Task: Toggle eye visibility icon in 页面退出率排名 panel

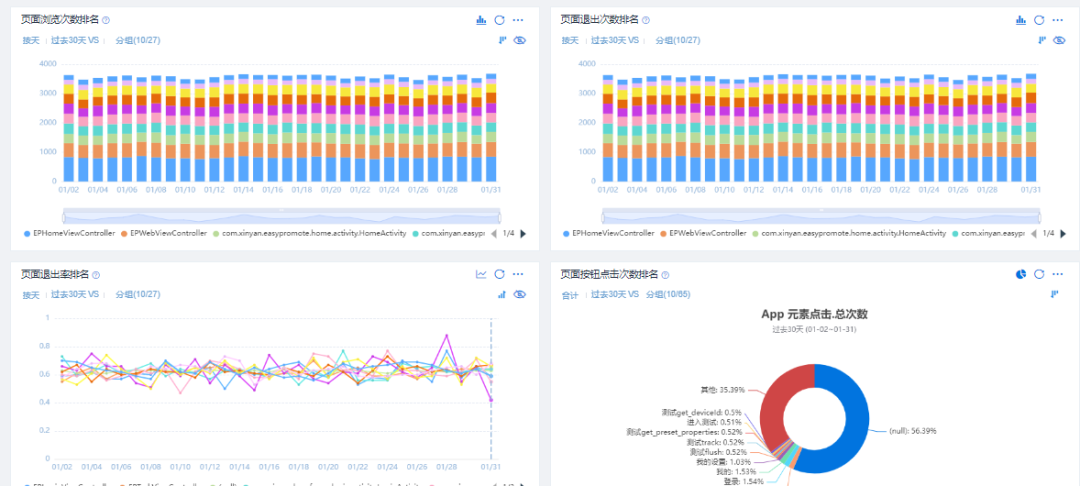Action: [x=520, y=294]
